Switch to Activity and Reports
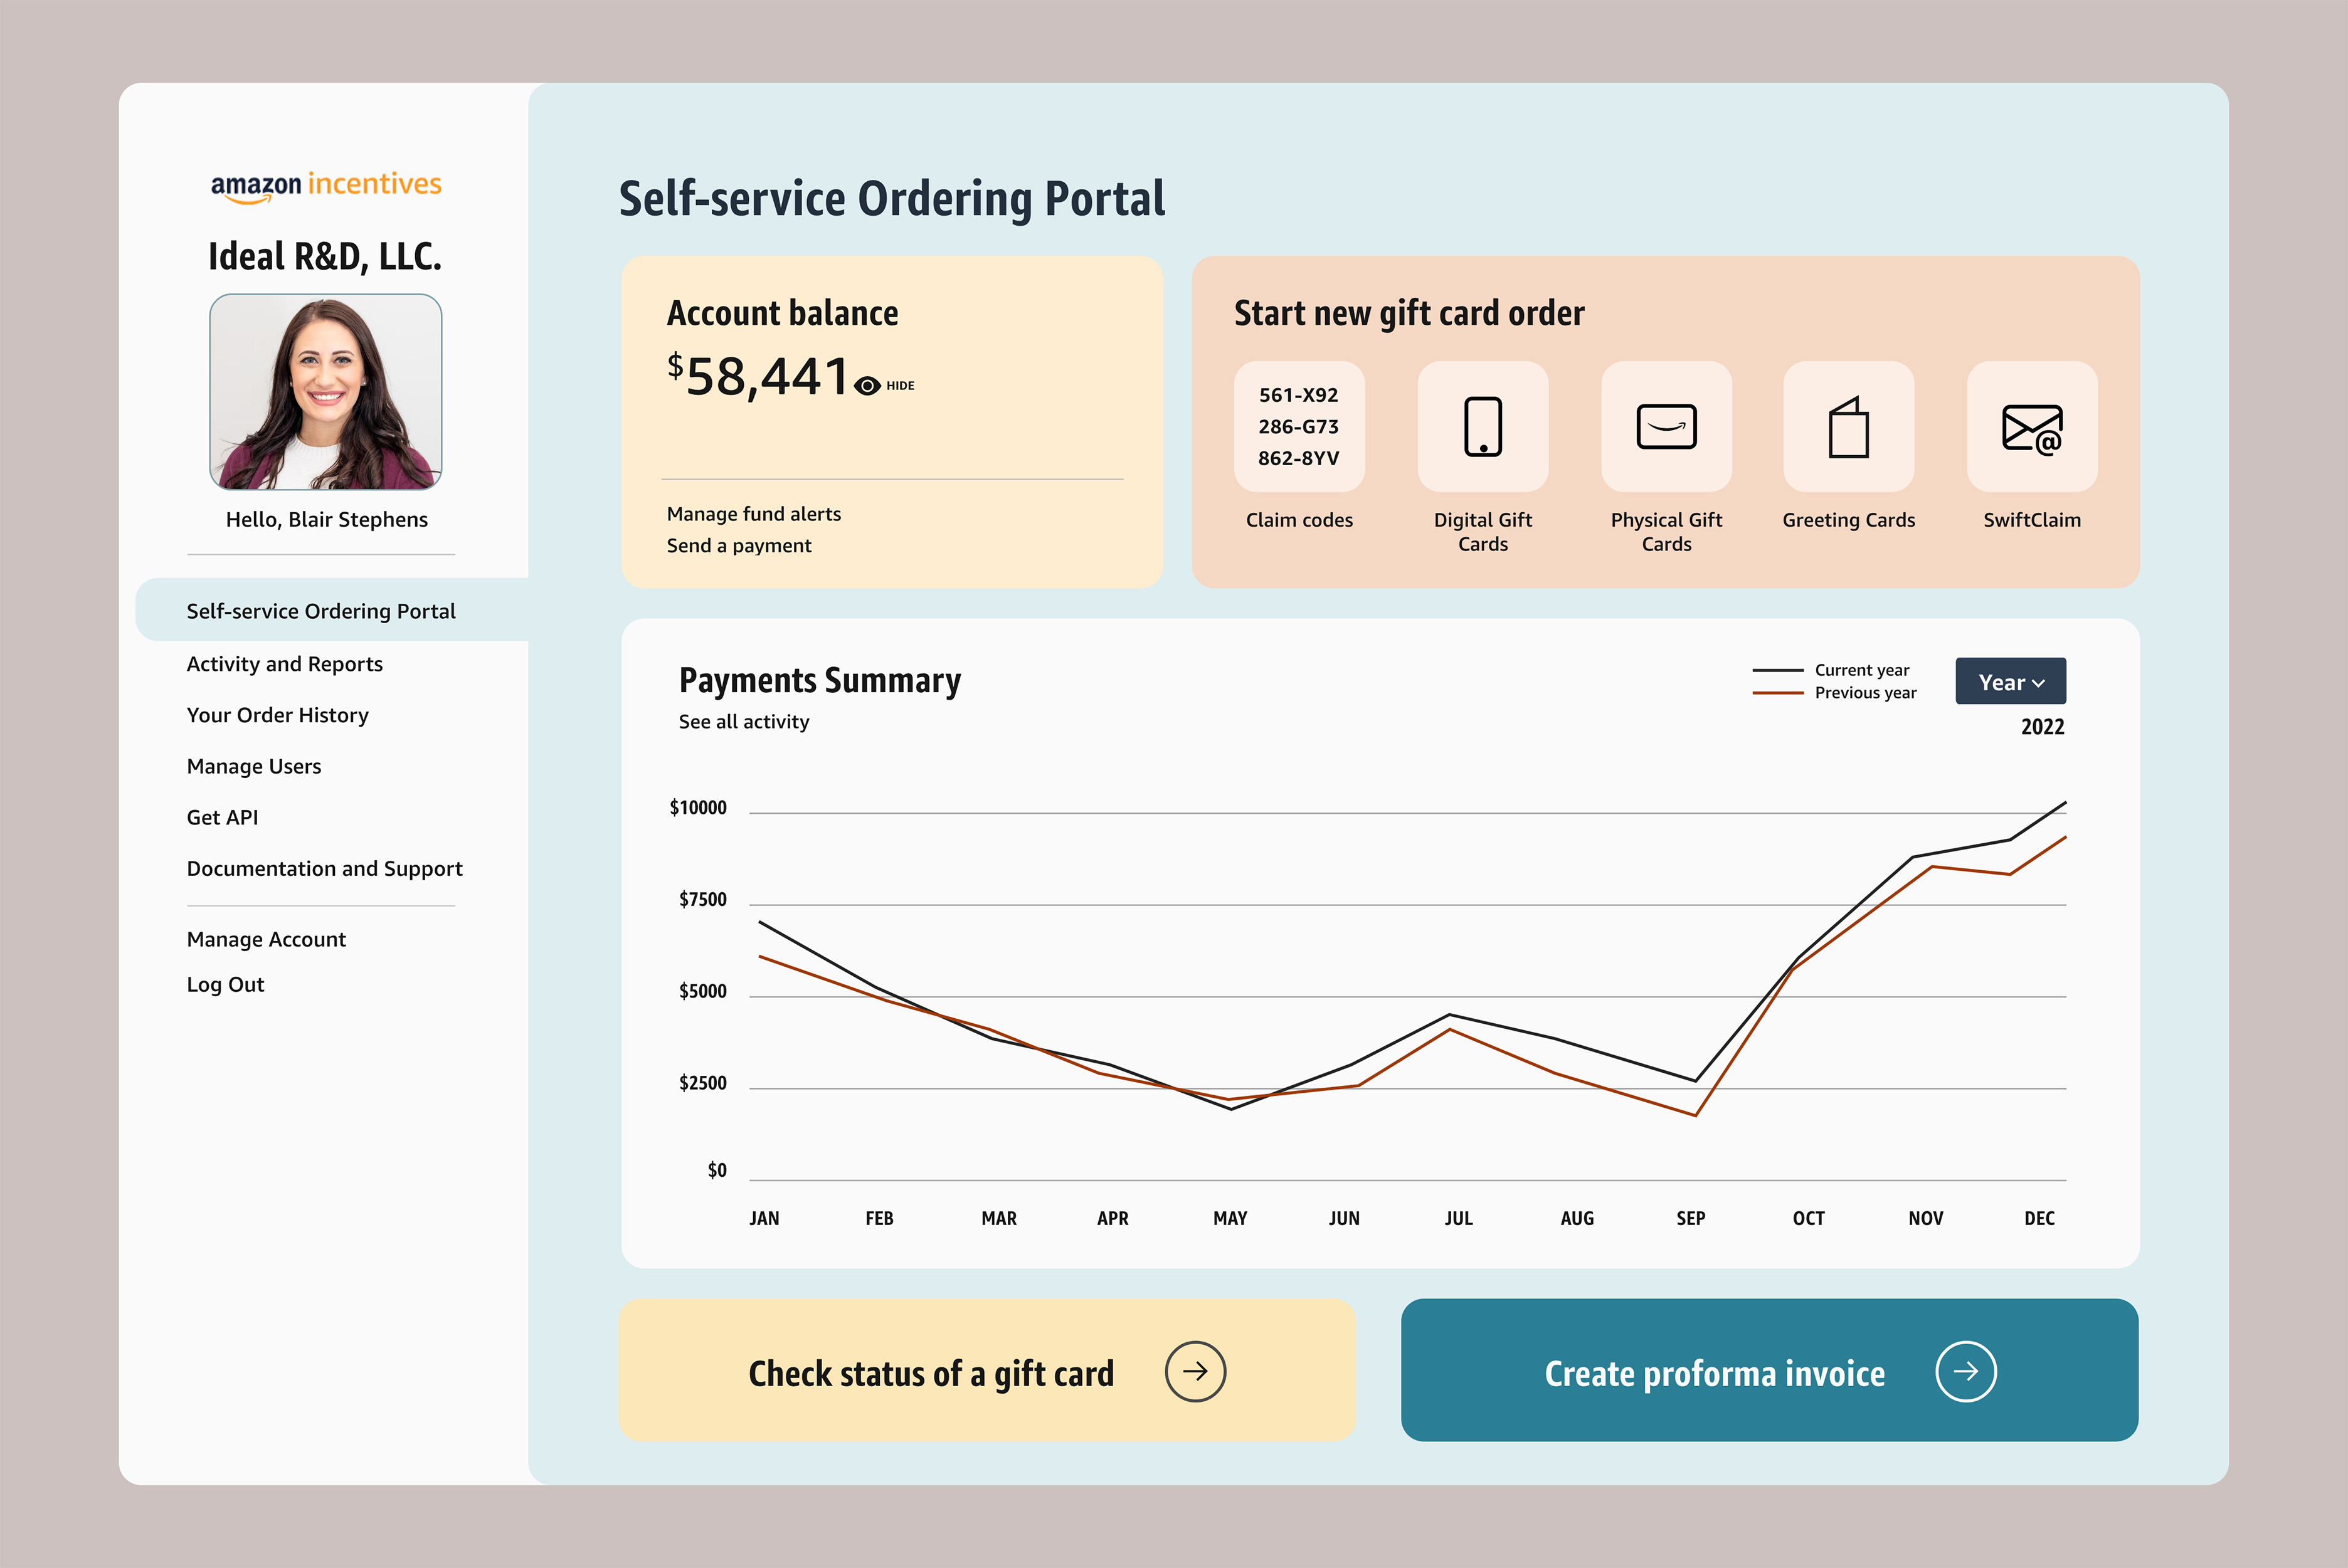This screenshot has height=1568, width=2348. coord(284,663)
